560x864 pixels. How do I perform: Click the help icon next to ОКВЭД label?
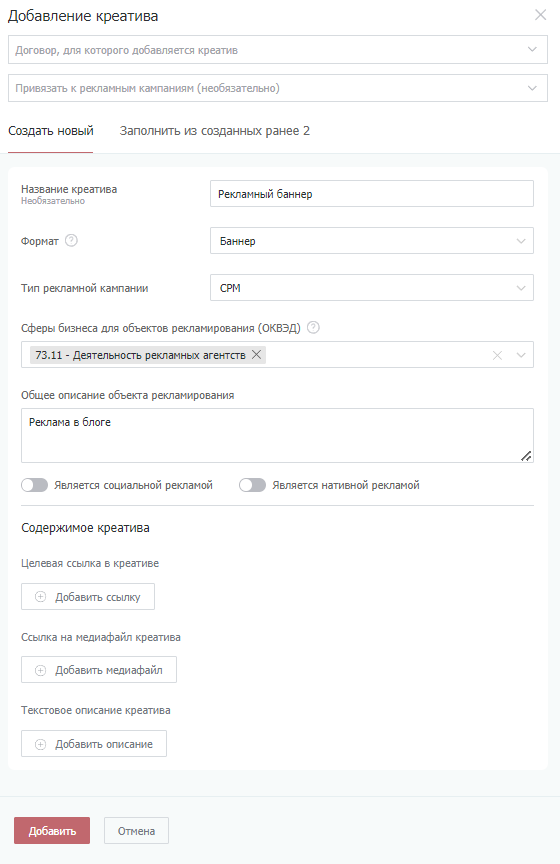click(313, 327)
